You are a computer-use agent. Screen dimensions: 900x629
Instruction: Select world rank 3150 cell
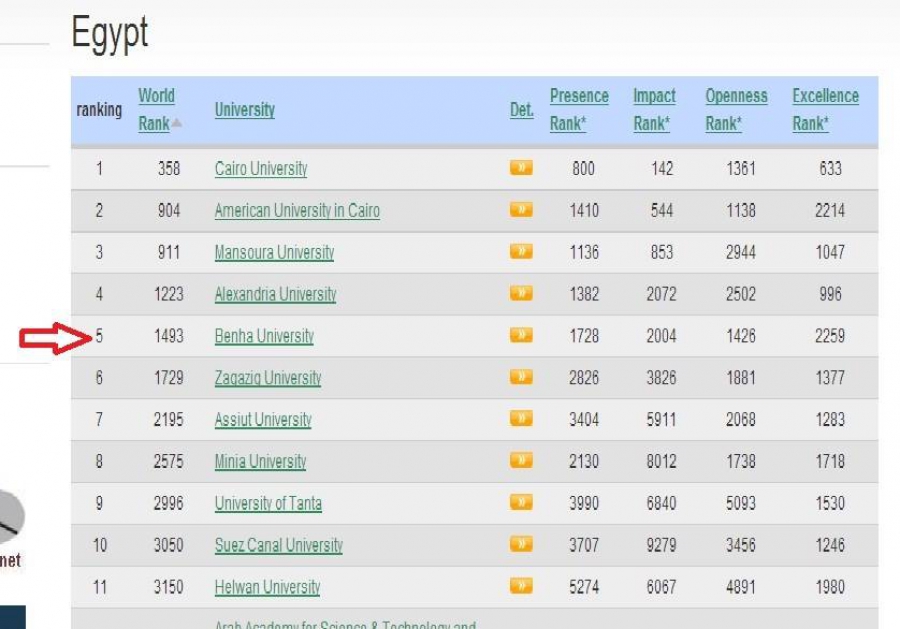point(169,588)
